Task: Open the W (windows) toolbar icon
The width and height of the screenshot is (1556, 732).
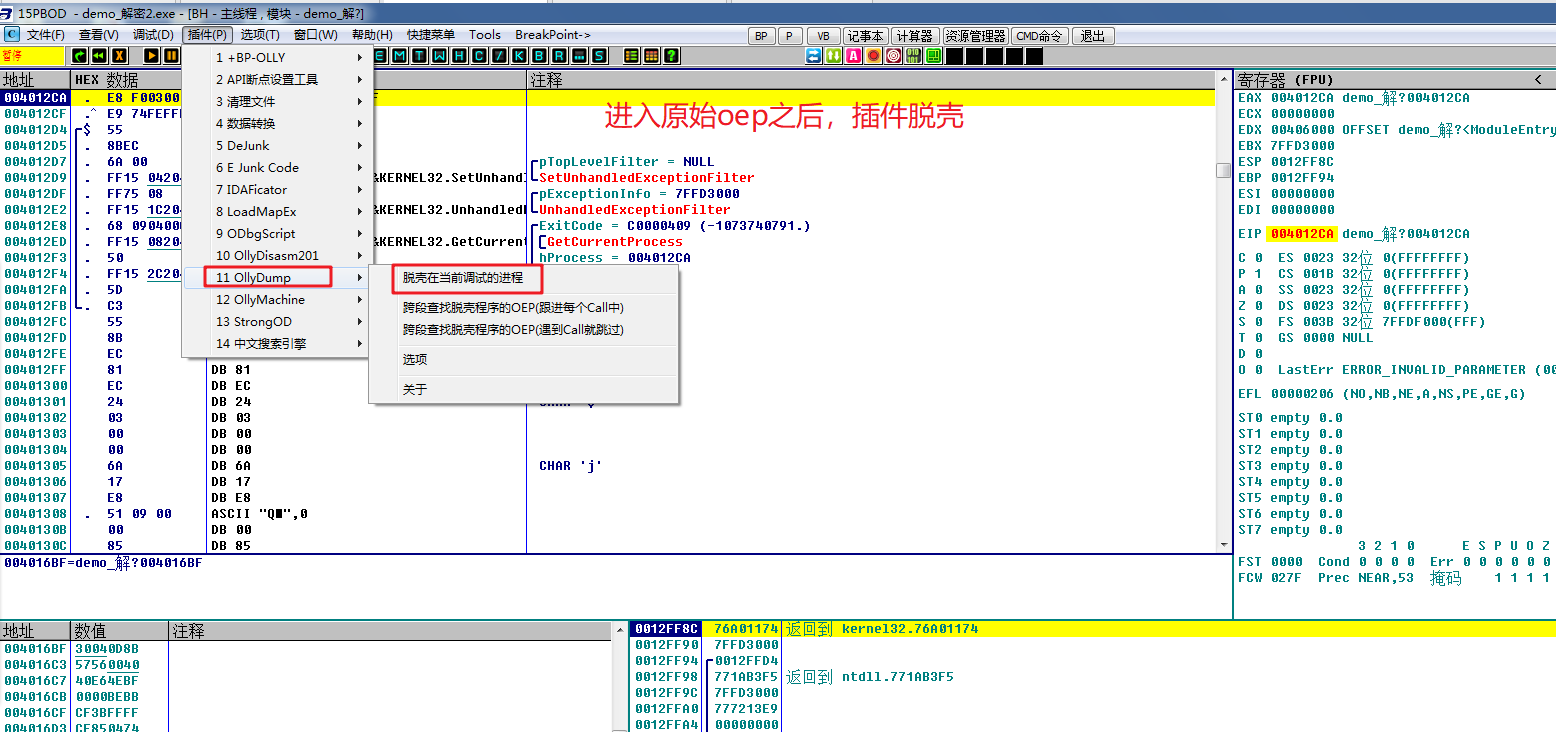Action: (440, 56)
